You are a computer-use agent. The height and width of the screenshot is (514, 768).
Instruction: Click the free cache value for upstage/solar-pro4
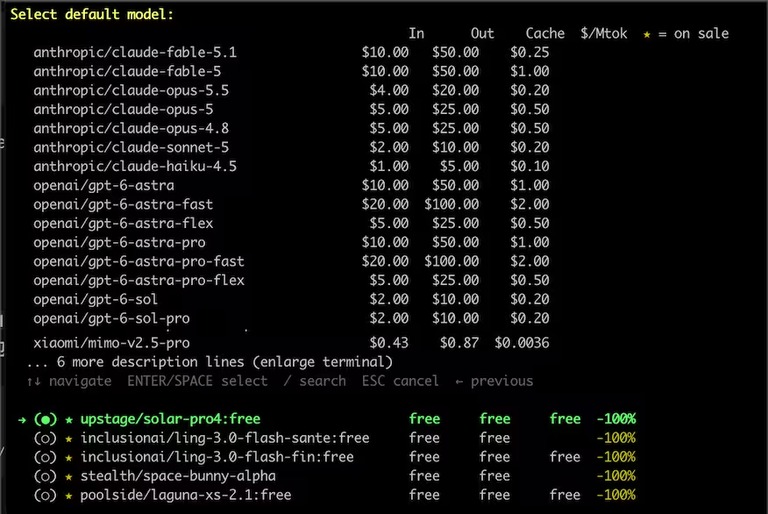(x=565, y=419)
